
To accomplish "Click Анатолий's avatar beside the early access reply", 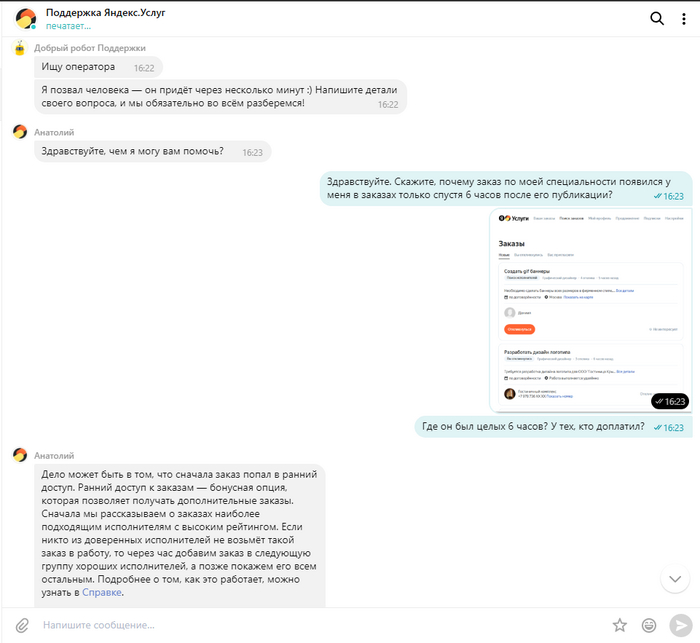I will click(x=20, y=455).
